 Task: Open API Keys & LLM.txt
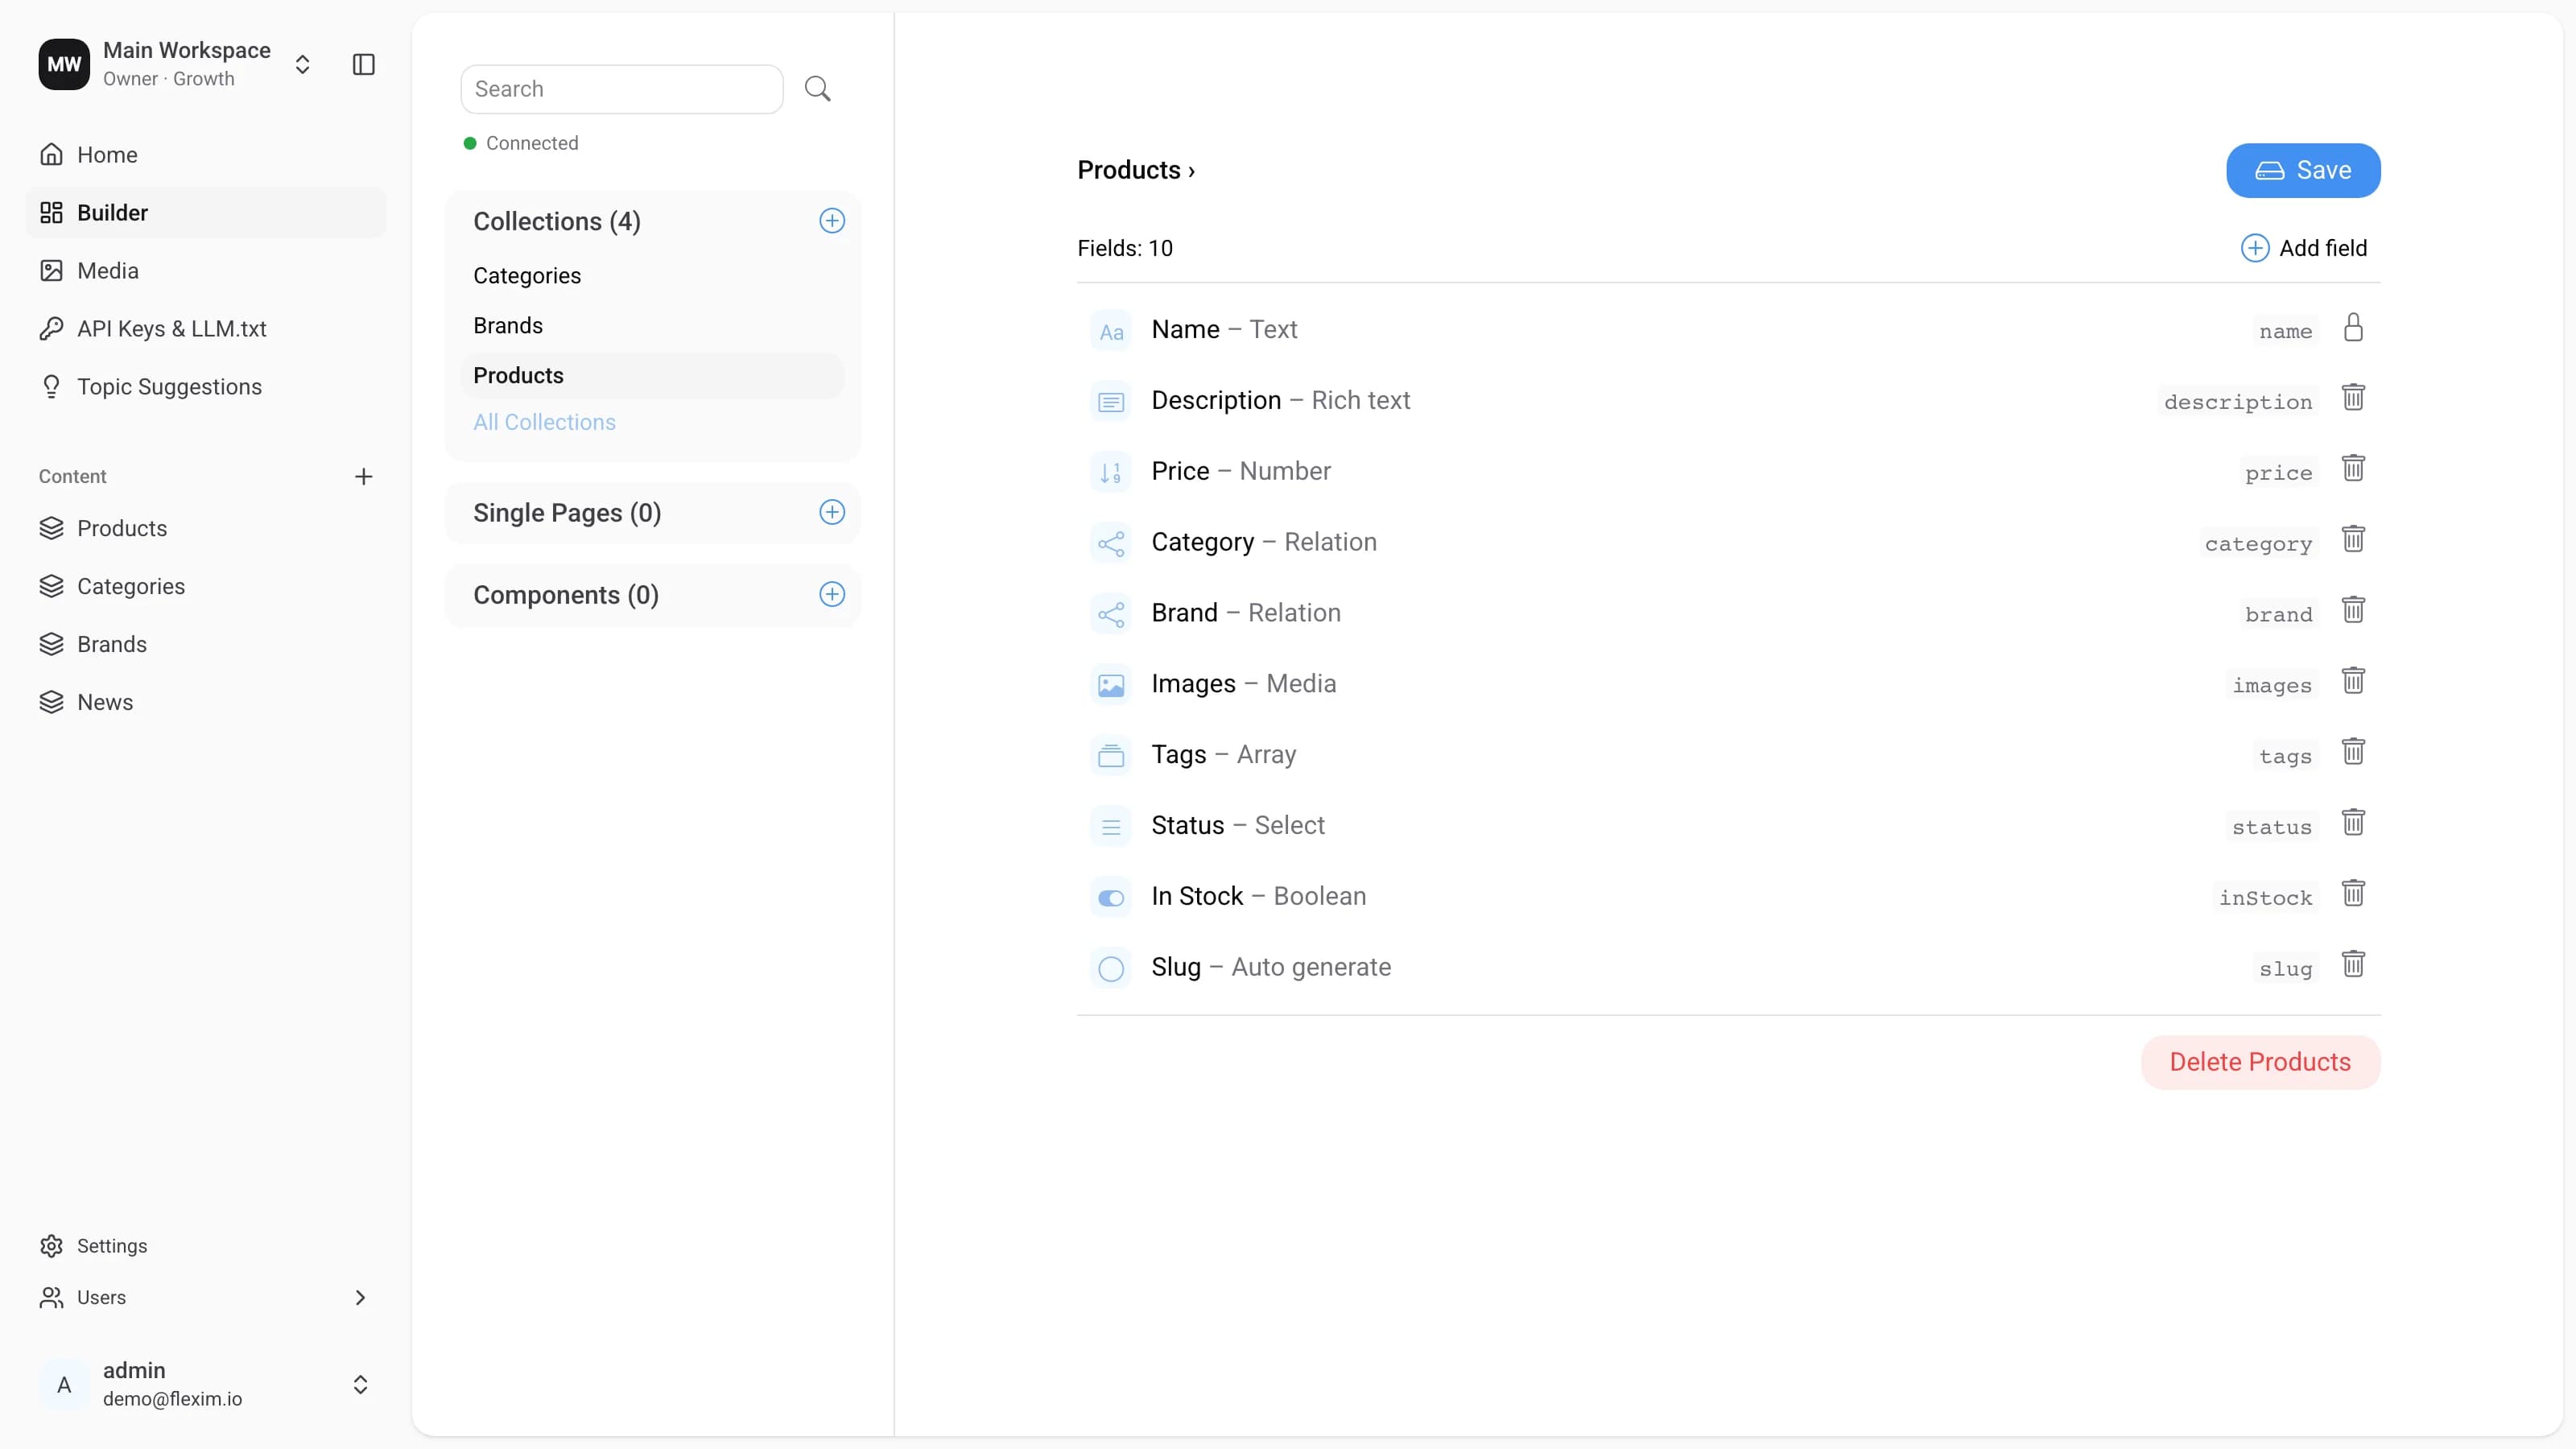tap(205, 329)
